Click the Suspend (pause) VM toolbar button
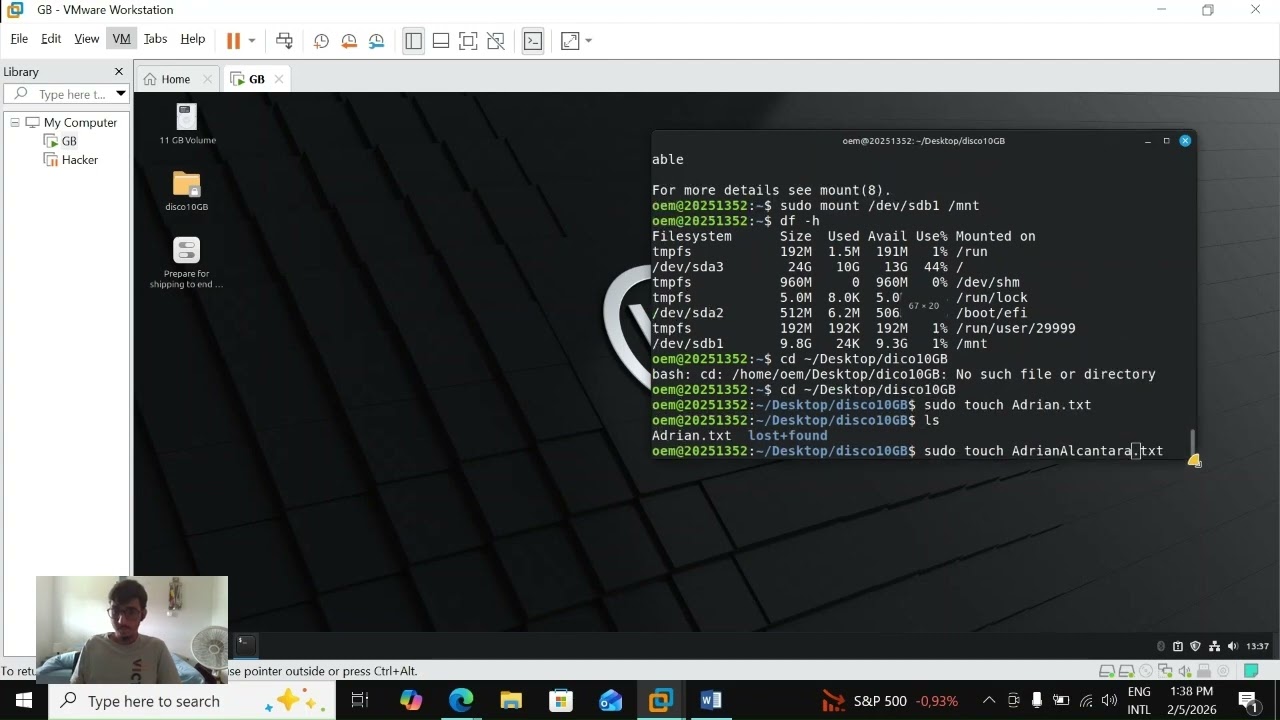 233,41
